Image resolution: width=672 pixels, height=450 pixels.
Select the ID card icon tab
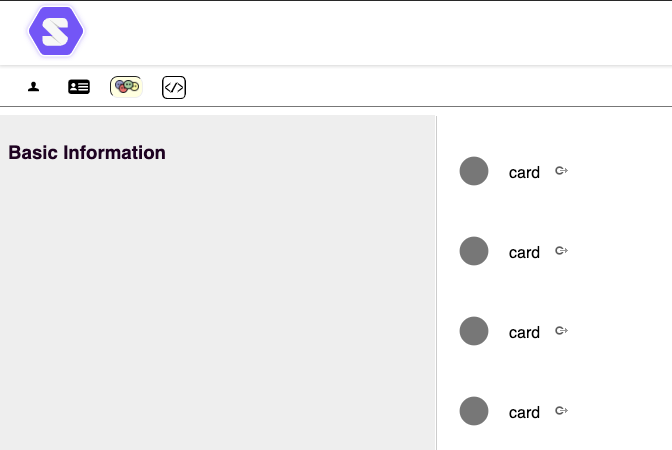(79, 87)
